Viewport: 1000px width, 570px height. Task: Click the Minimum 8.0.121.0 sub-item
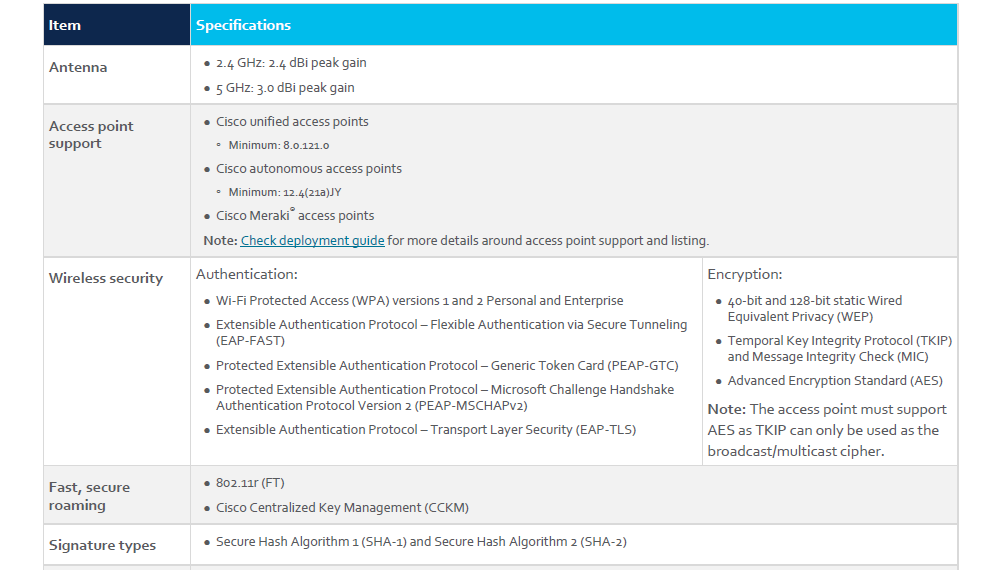(x=278, y=146)
